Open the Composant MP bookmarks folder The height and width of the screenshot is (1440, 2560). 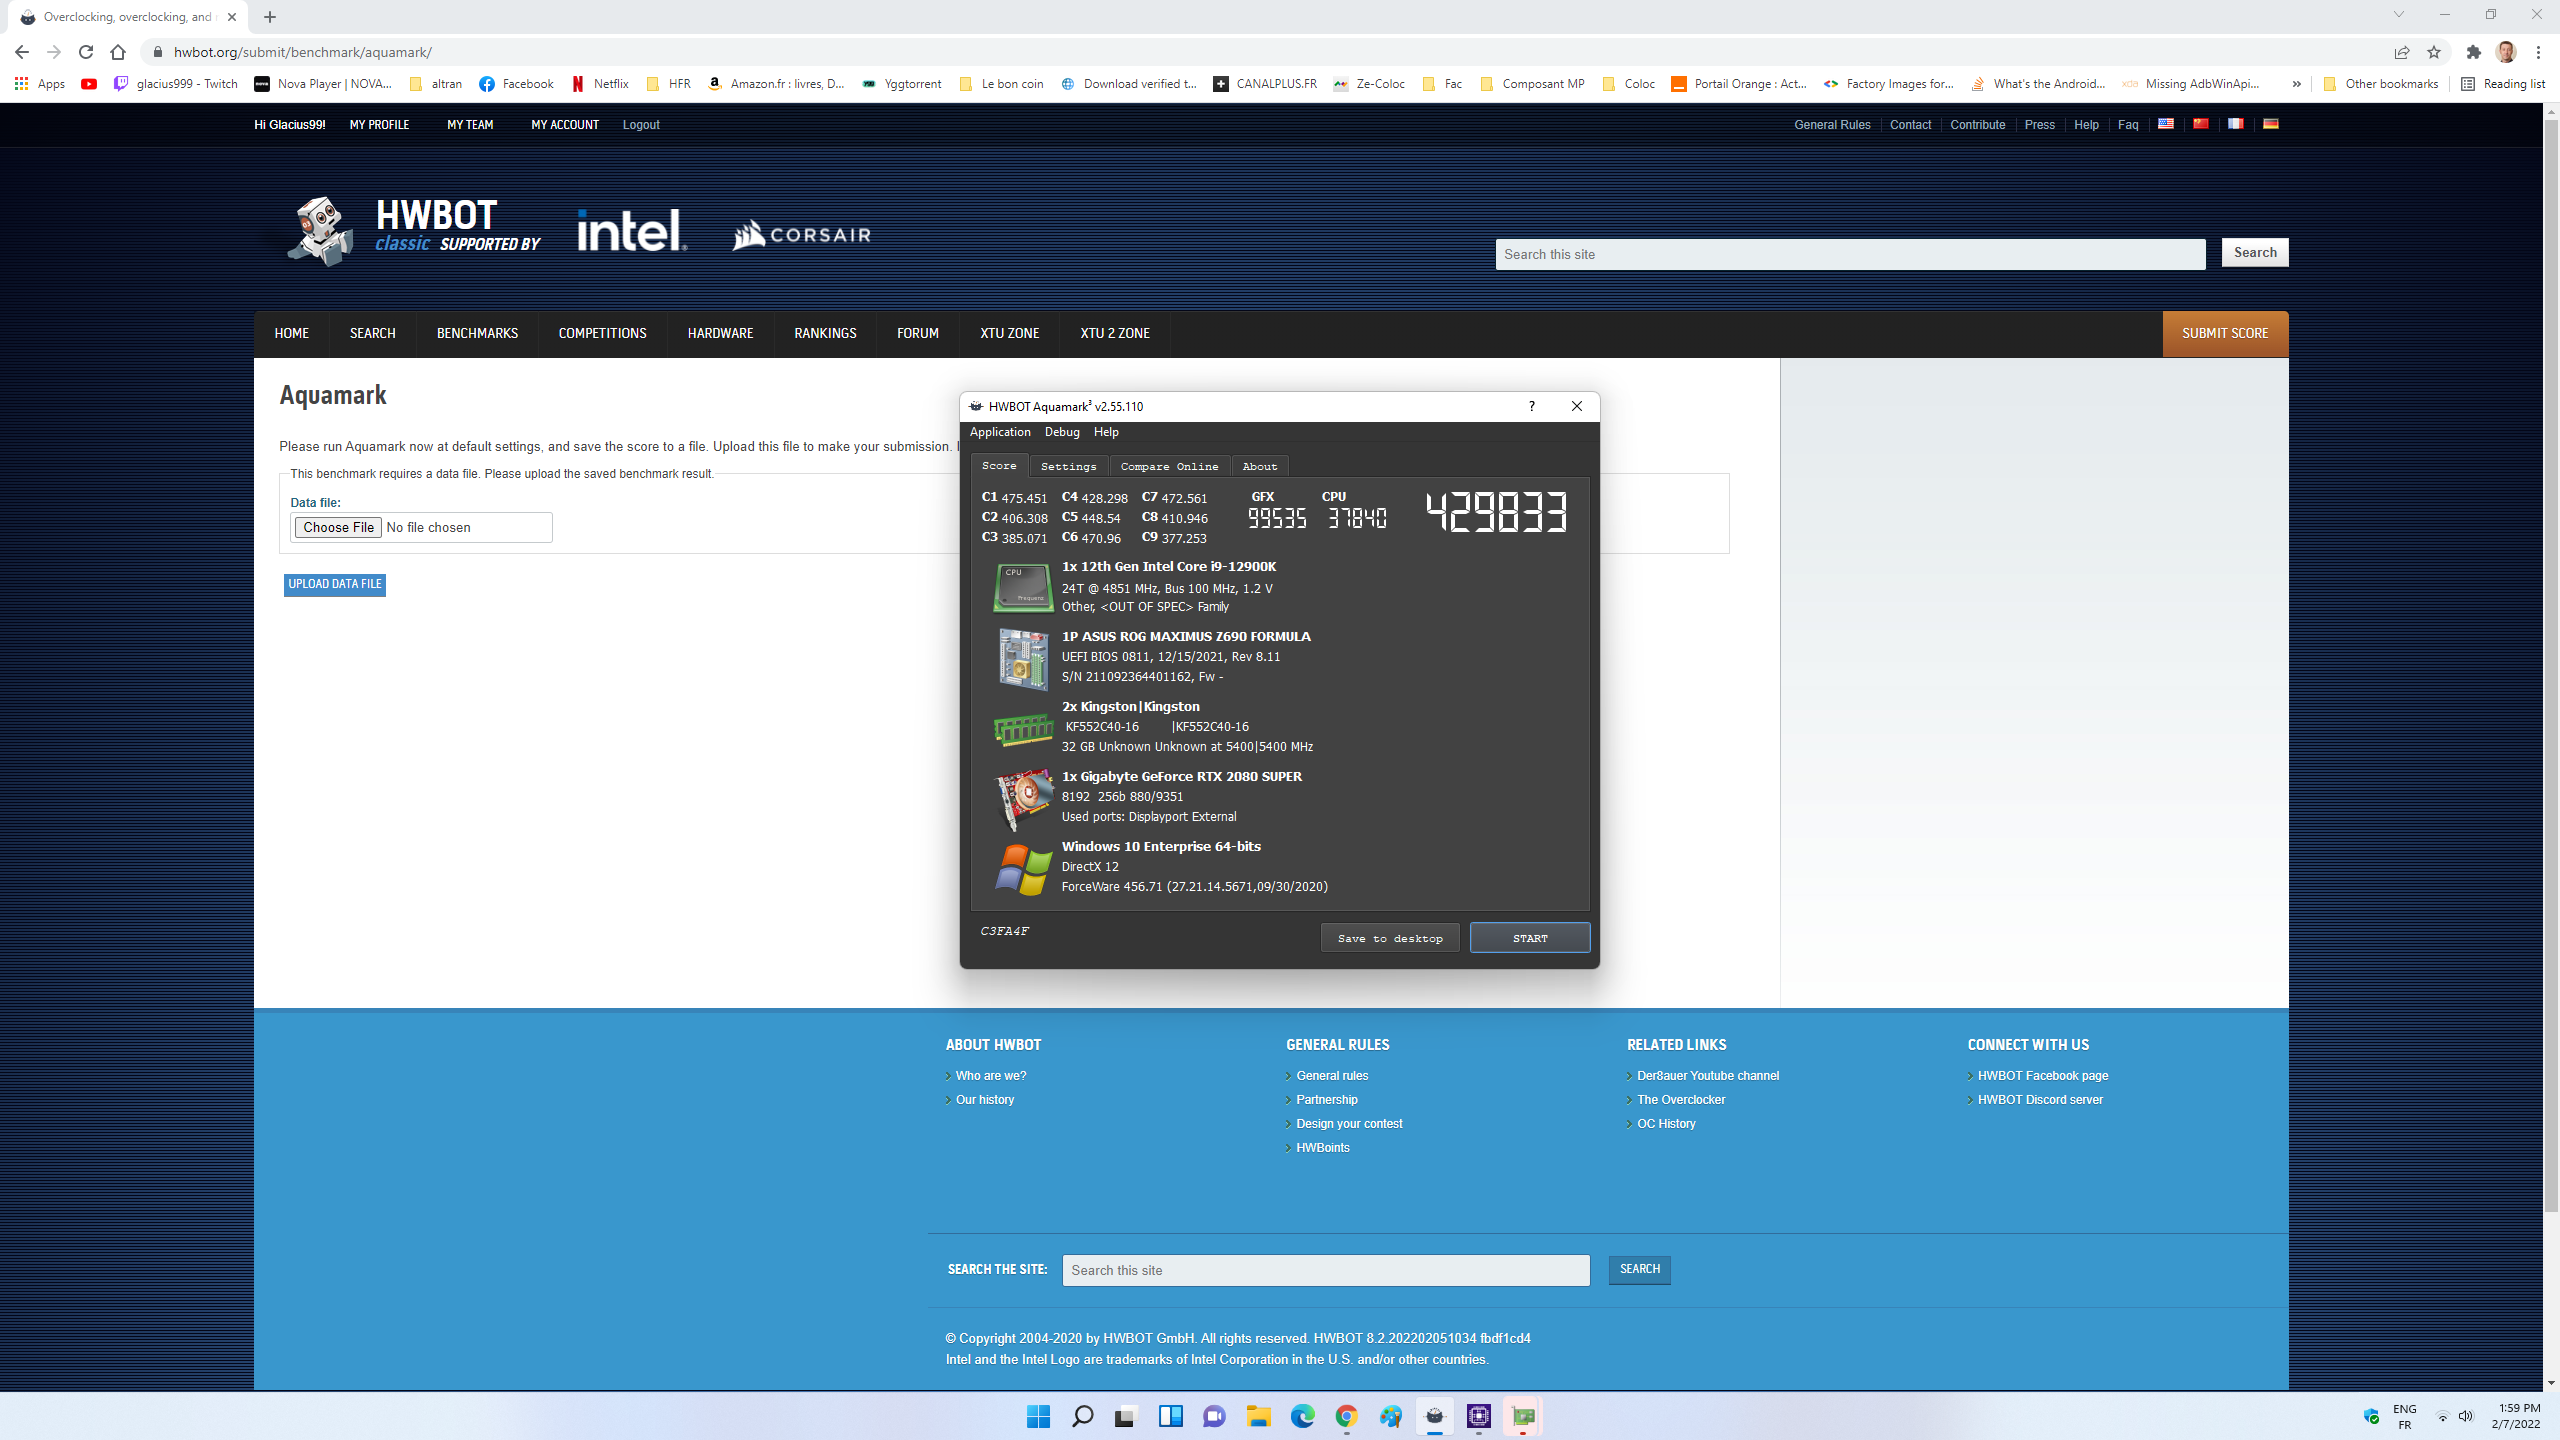coord(1532,84)
